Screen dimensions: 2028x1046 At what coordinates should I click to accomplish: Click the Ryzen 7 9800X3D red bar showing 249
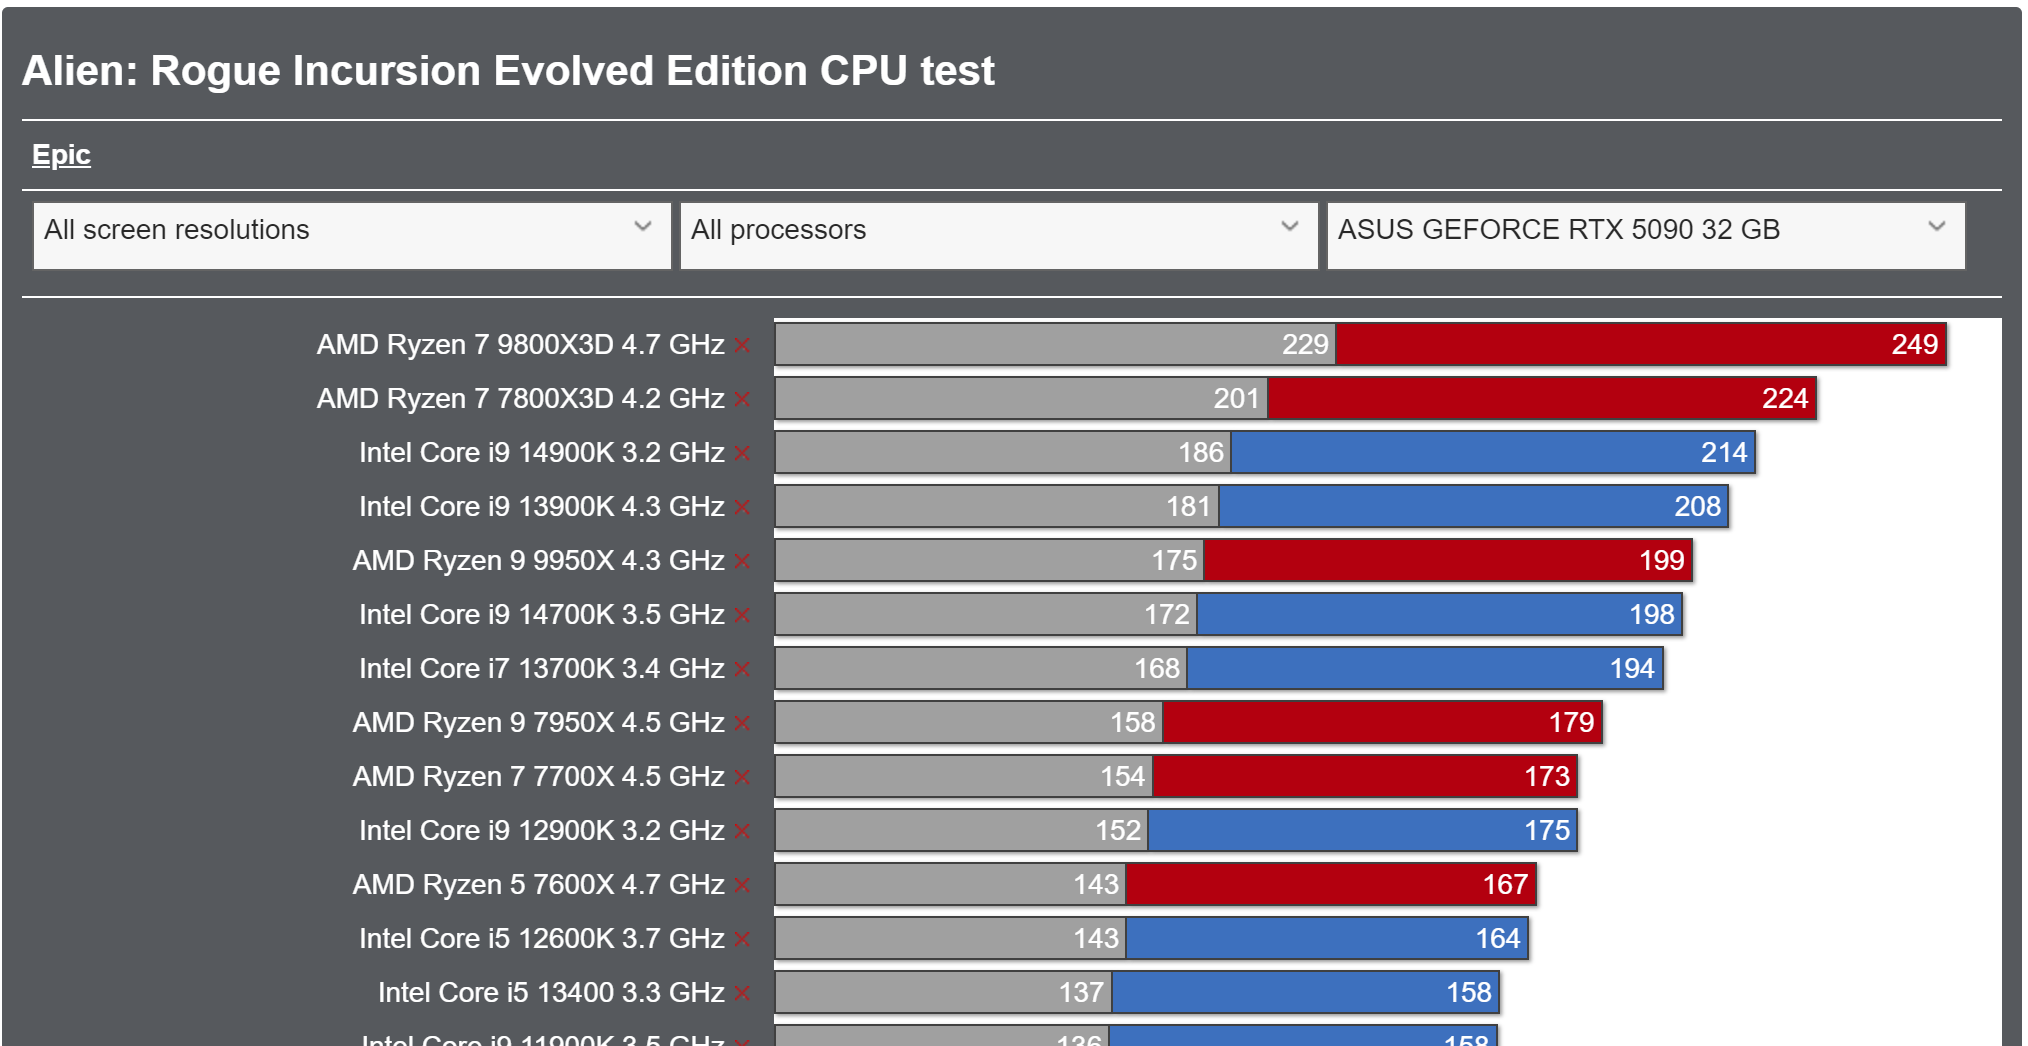pos(1640,345)
